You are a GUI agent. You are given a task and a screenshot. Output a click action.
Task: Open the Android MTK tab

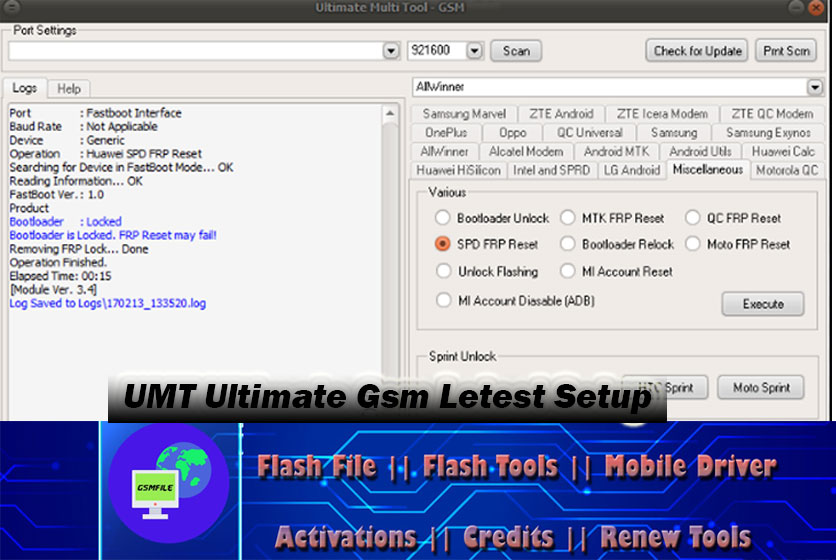tap(616, 151)
